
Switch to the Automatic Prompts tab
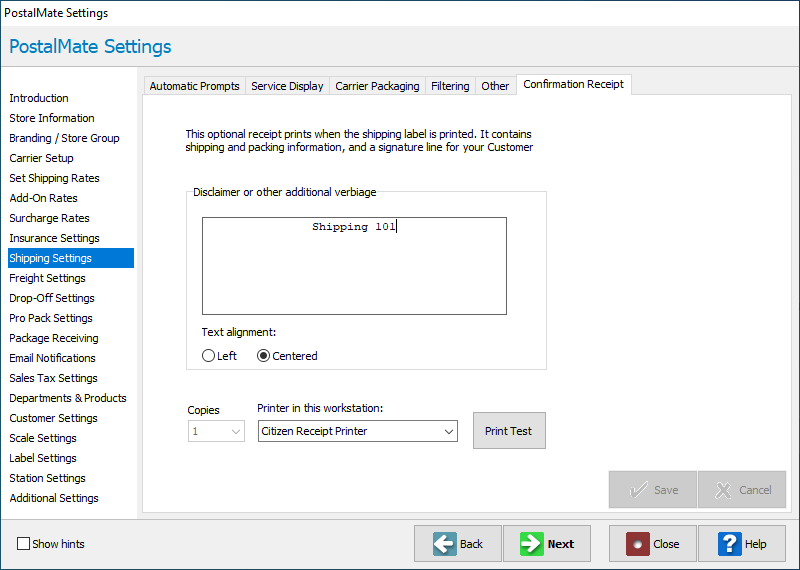[x=194, y=86]
